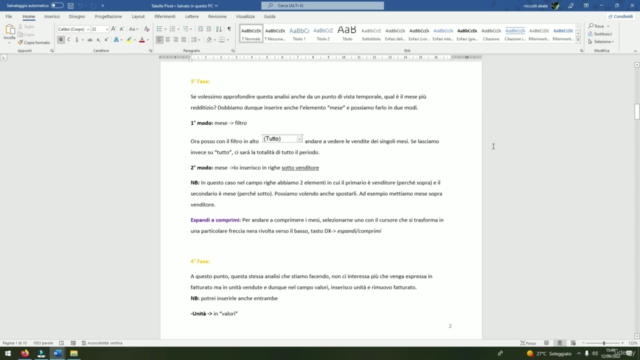Apply the Normale style
Image resolution: width=640 pixels, height=360 pixels.
(251, 33)
